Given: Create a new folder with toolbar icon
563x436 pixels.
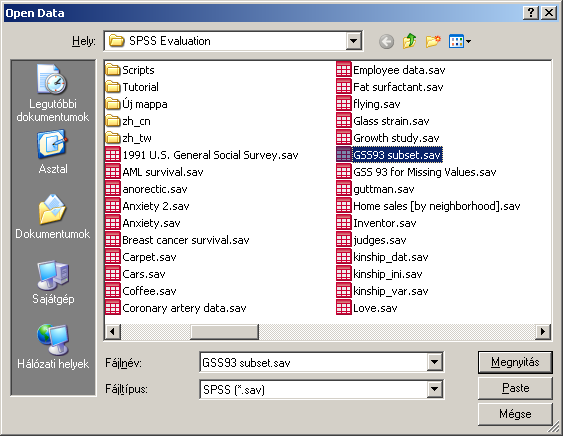Looking at the screenshot, I should [433, 41].
